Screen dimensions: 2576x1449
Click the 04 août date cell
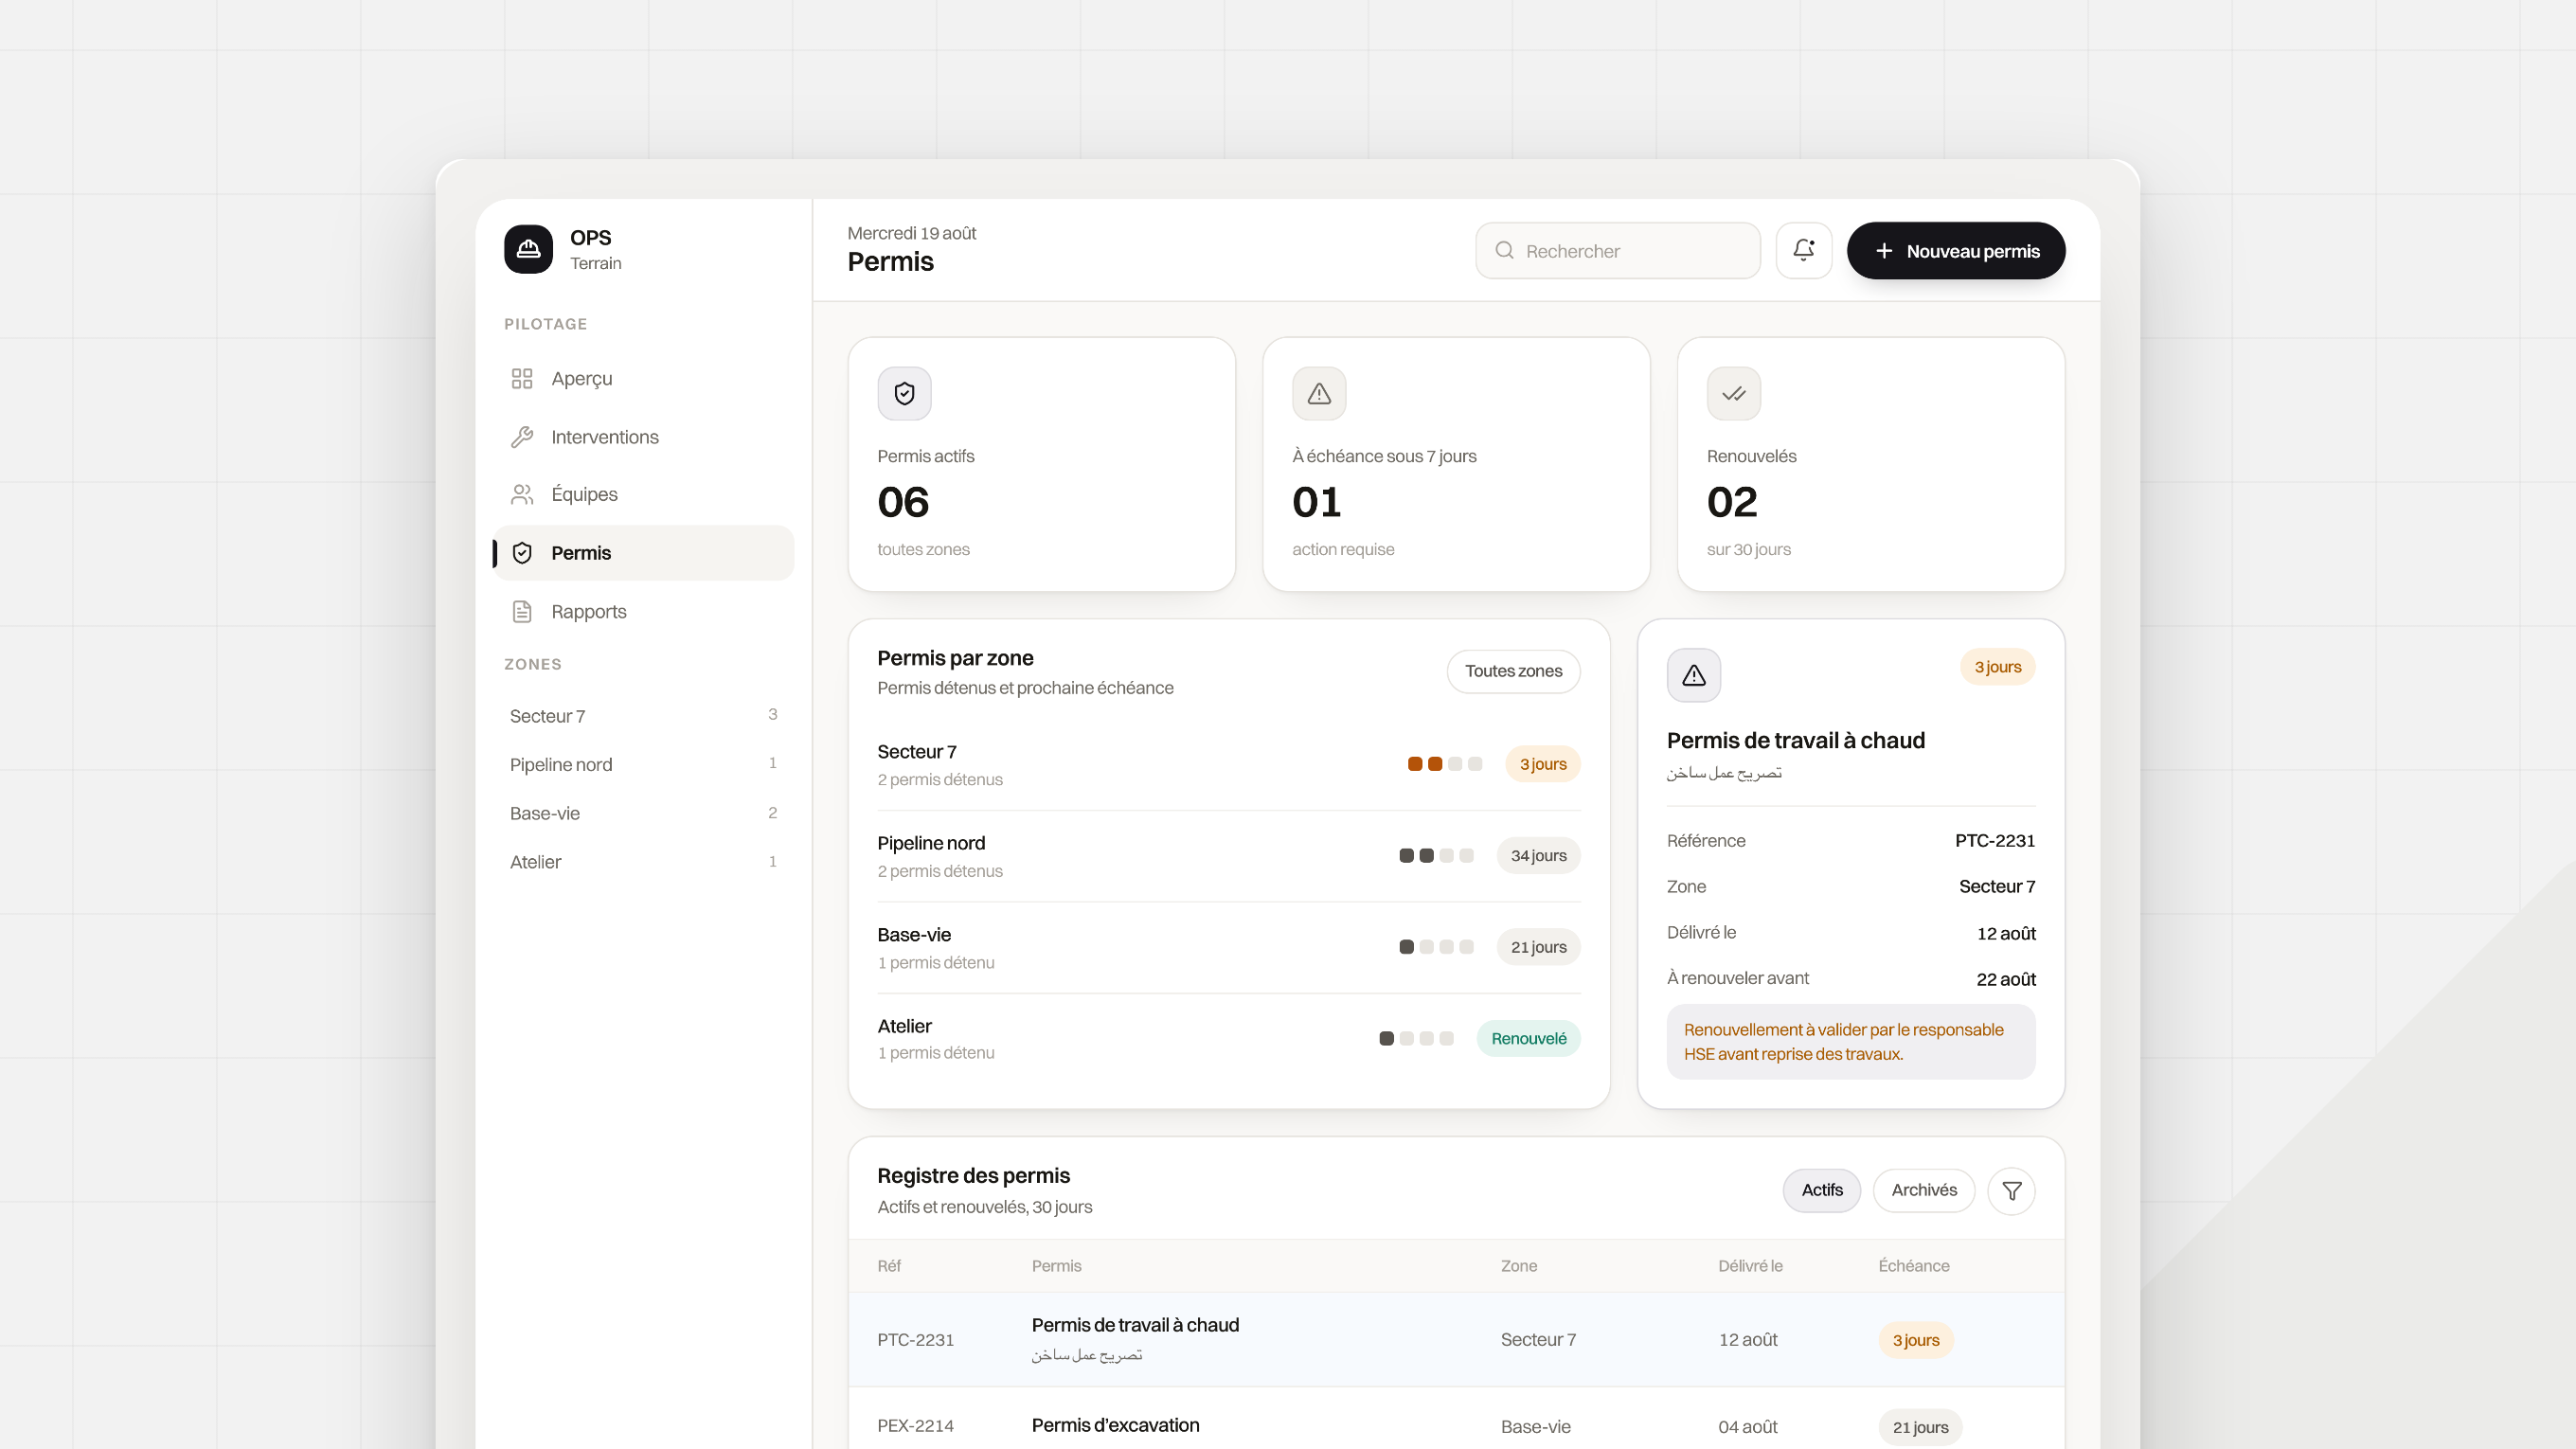1747,1427
